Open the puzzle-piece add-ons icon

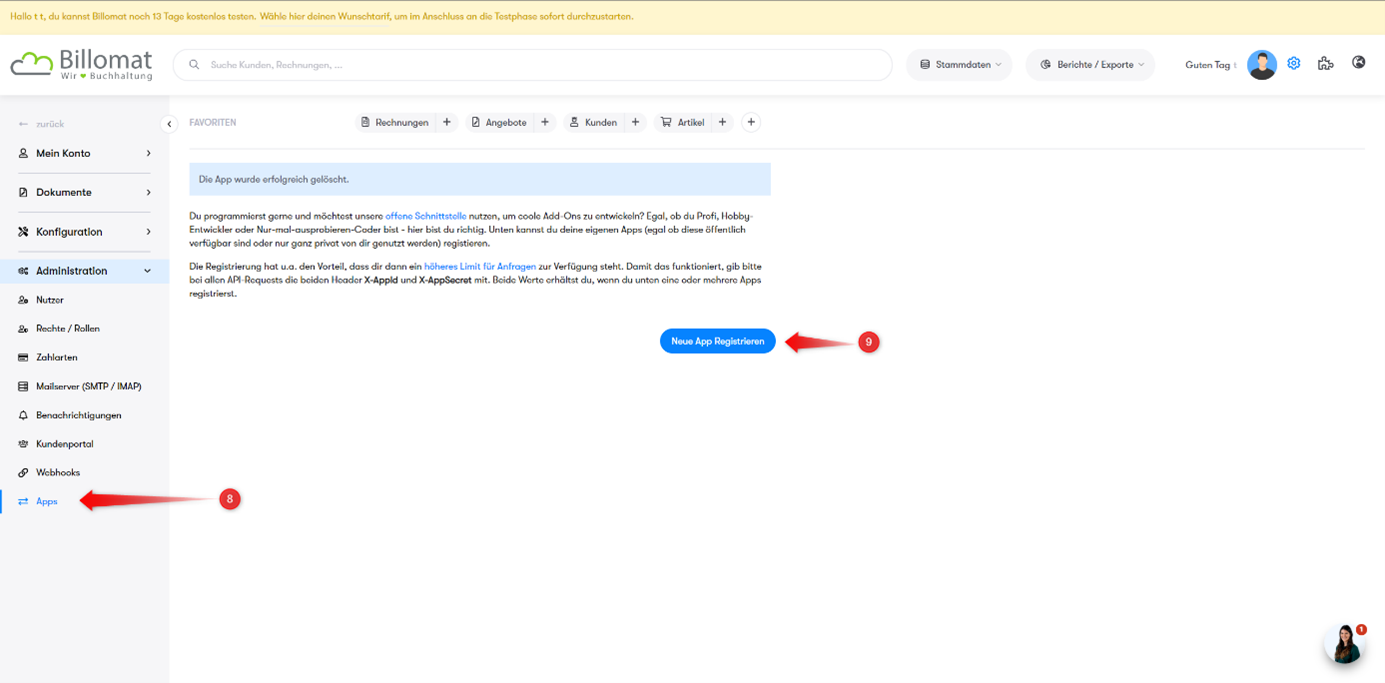tap(1325, 63)
